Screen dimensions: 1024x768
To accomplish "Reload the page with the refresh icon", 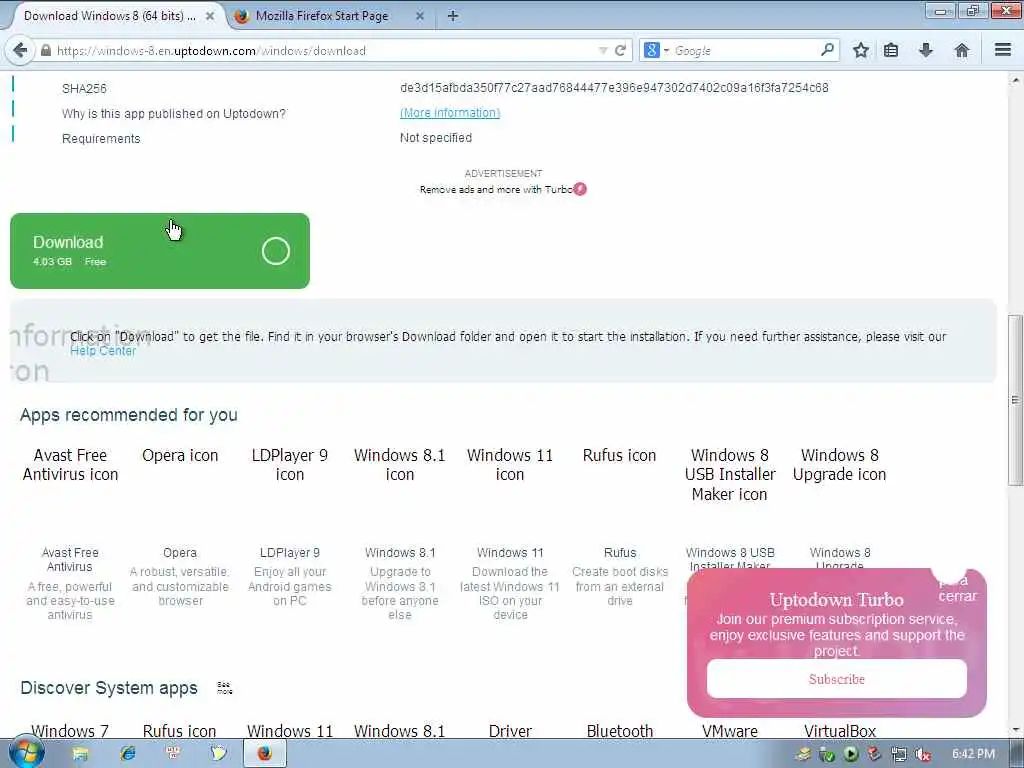I will click(620, 50).
